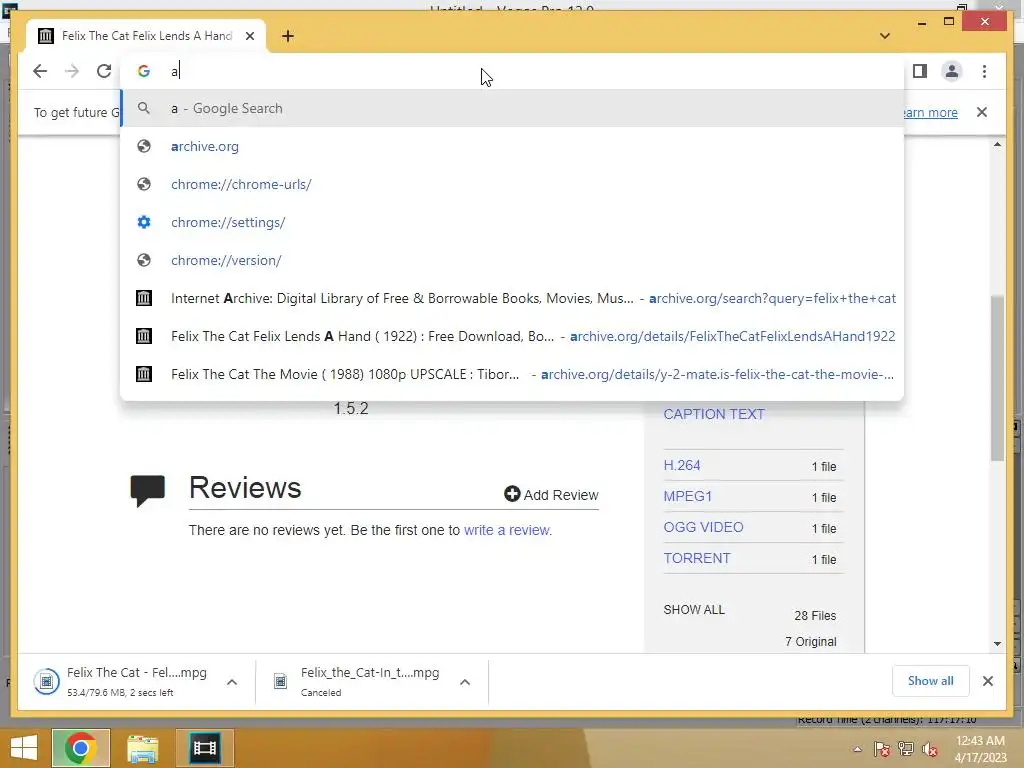This screenshot has height=768, width=1024.
Task: Click the vertical scrollbar thumb
Action: (x=997, y=379)
